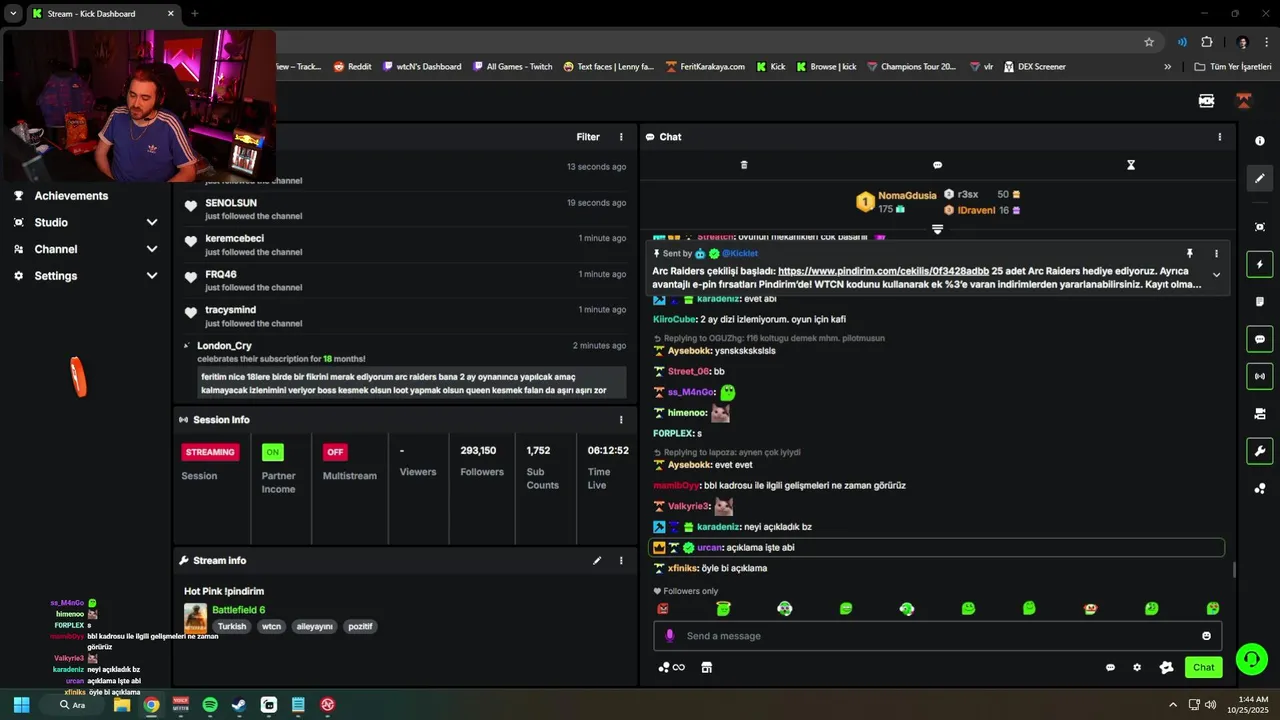Click London_Cry subscription entry

[405, 370]
